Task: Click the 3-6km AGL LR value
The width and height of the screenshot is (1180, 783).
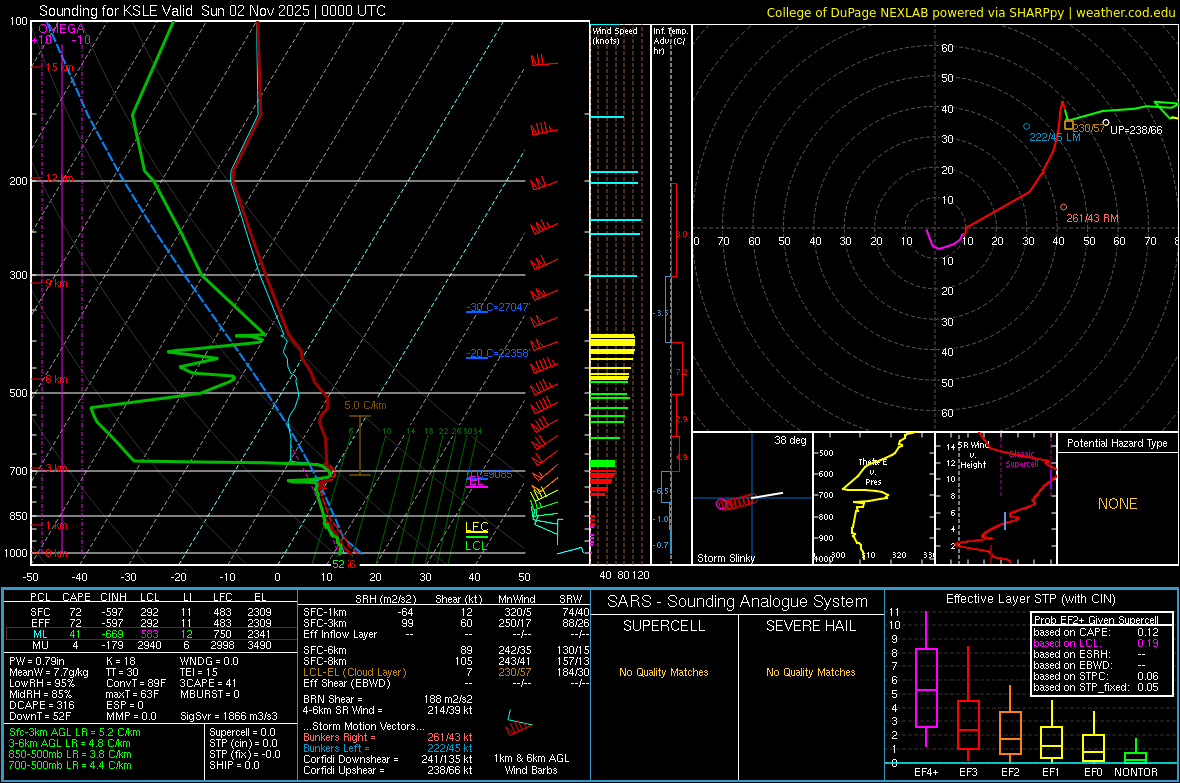Action: 70,743
